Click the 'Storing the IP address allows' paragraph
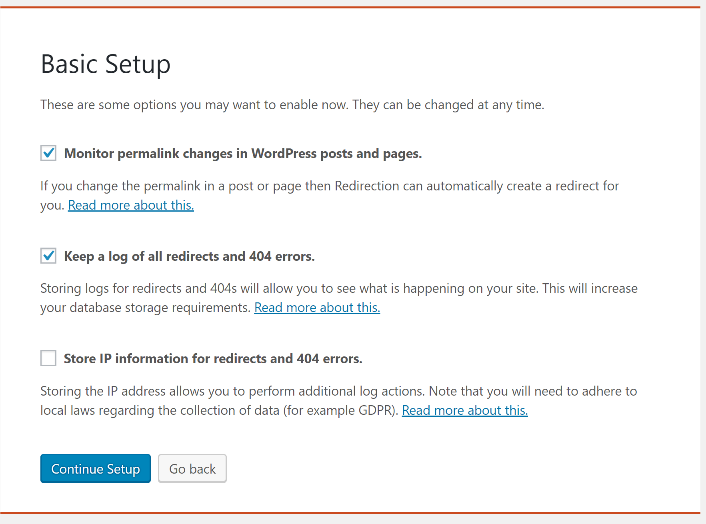The height and width of the screenshot is (524, 706). pos(339,400)
